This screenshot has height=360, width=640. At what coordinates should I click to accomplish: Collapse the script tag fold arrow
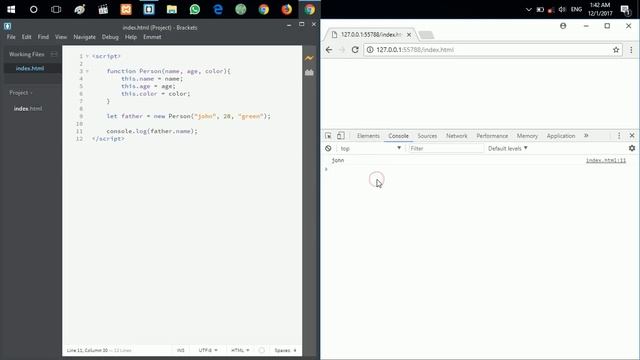click(x=87, y=56)
